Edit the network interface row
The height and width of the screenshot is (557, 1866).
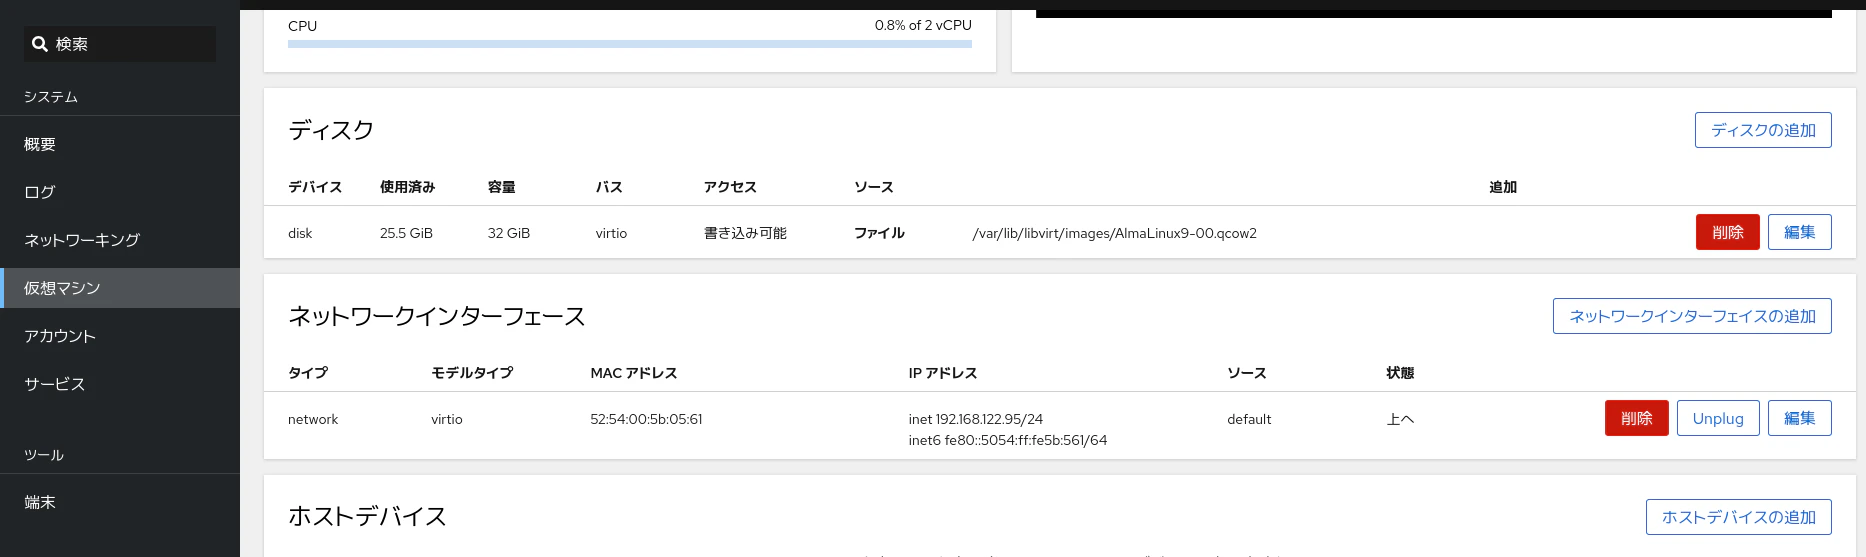[1799, 418]
